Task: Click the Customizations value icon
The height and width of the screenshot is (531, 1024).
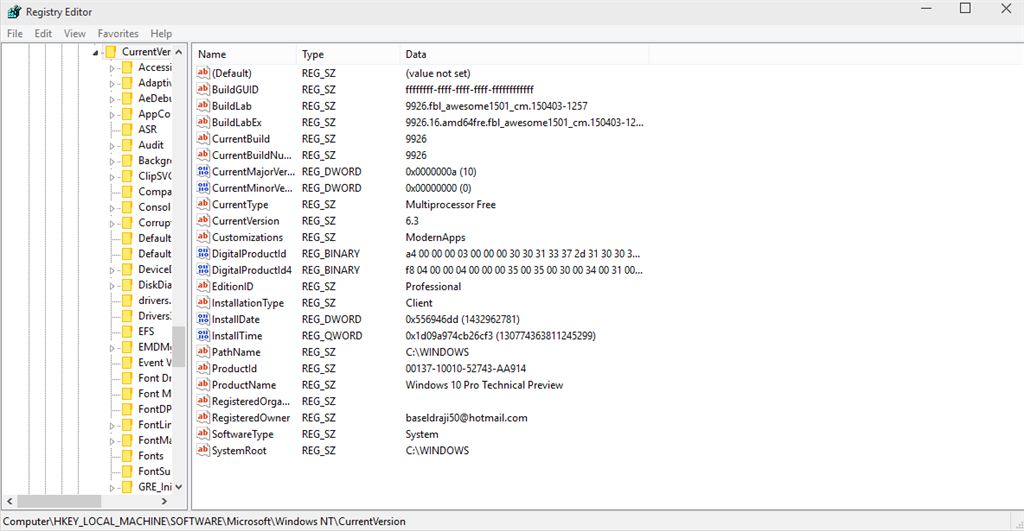Action: point(203,237)
